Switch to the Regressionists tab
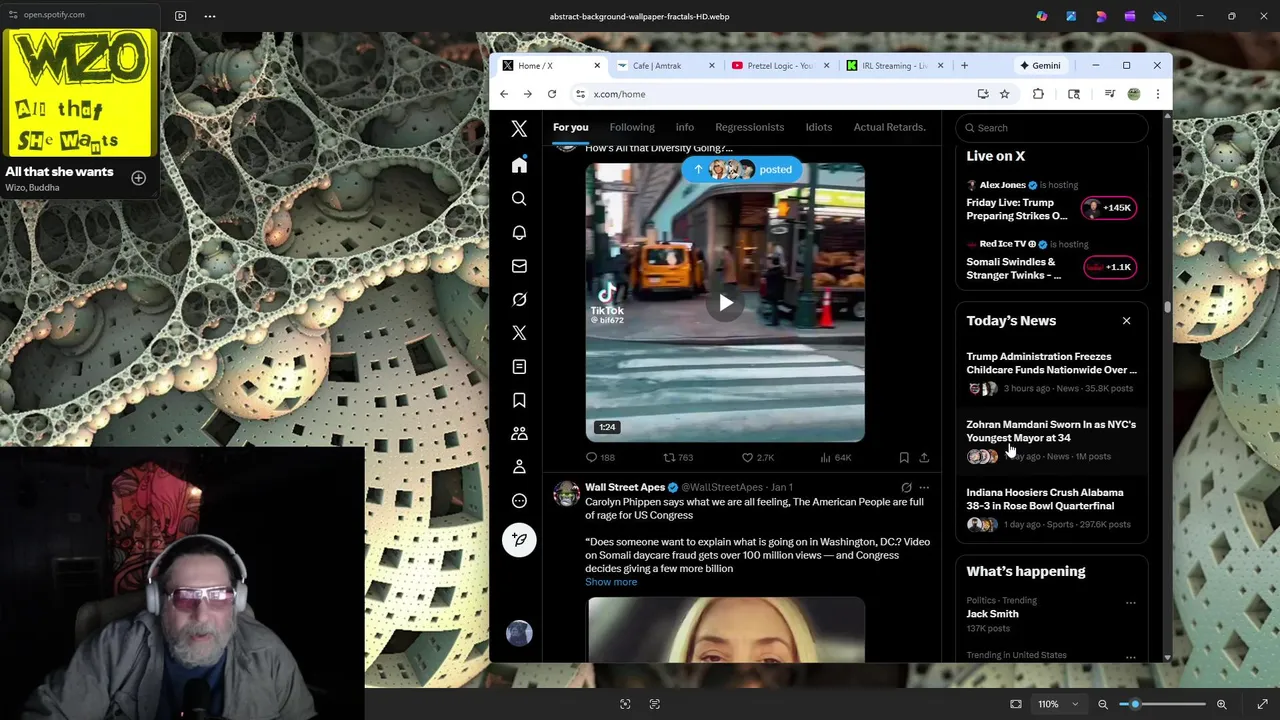Image resolution: width=1280 pixels, height=720 pixels. click(749, 127)
